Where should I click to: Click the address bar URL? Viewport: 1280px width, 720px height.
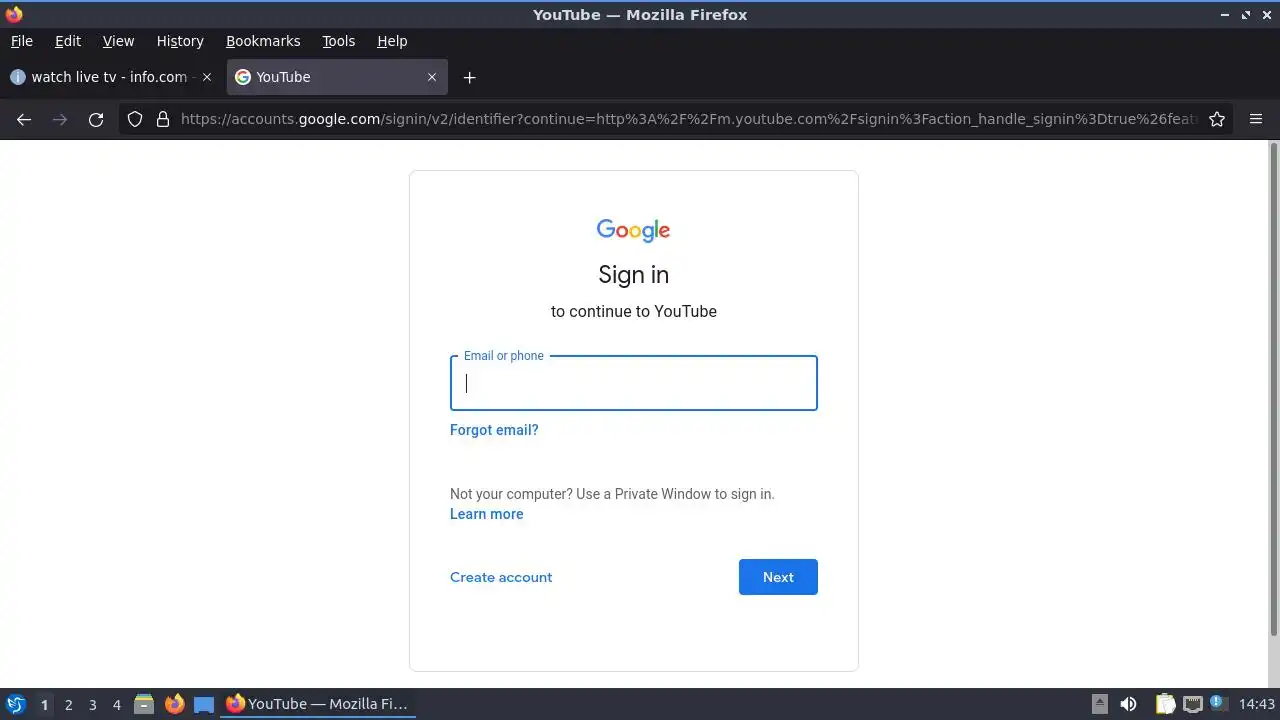(688, 119)
